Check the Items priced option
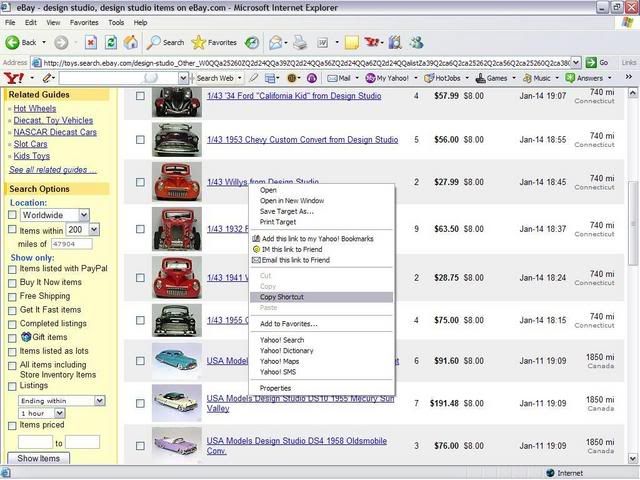Screen dimensions: 640x480 click(12, 426)
